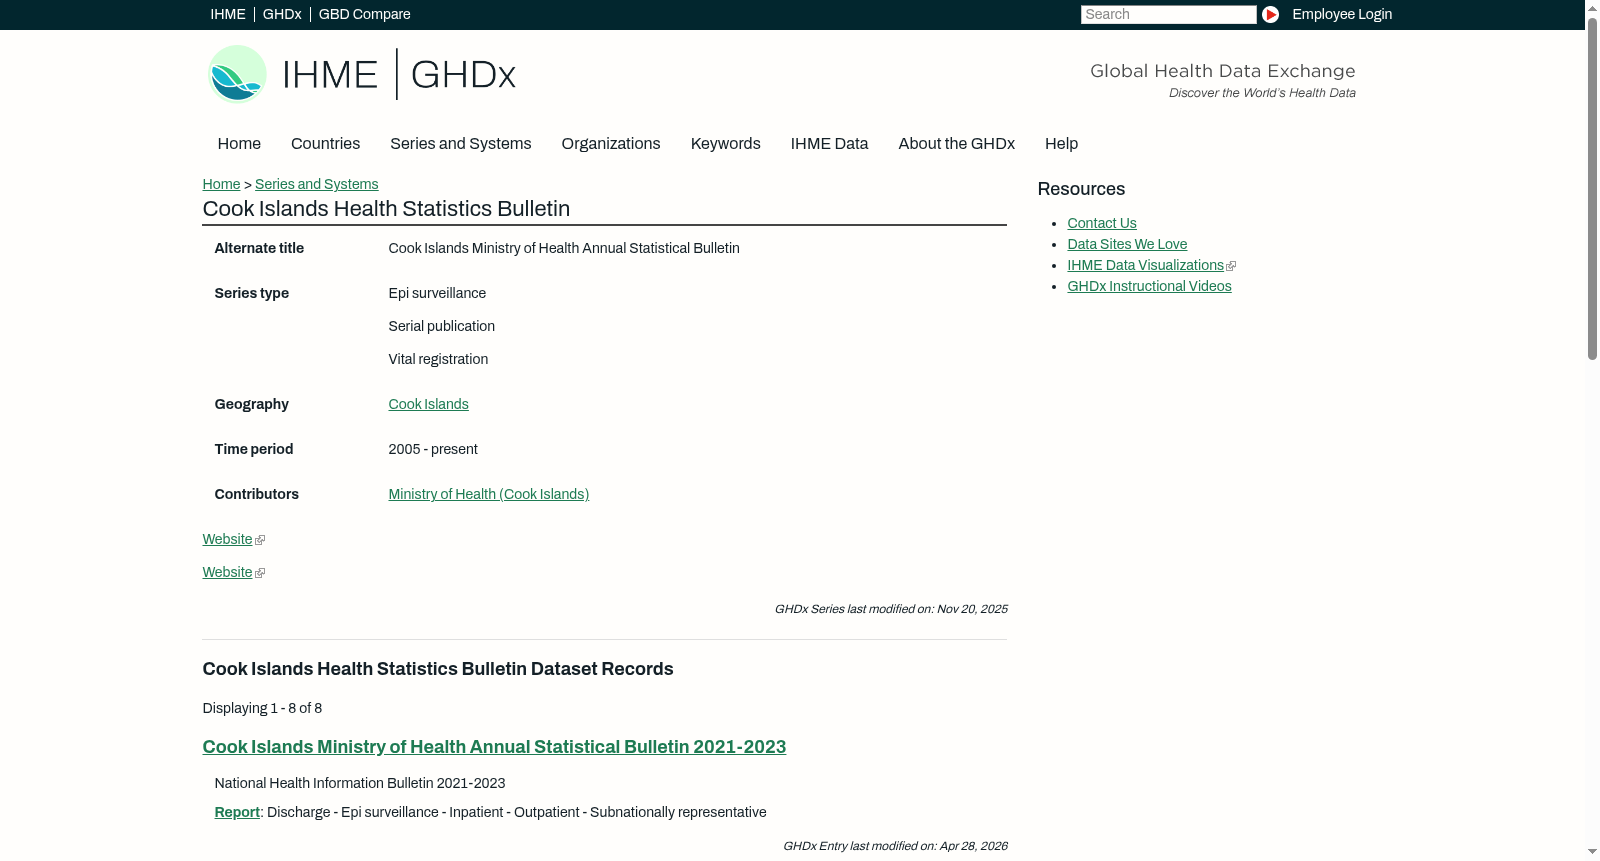1600x861 pixels.
Task: Click 'Serial publication' series type text
Action: [x=442, y=326]
